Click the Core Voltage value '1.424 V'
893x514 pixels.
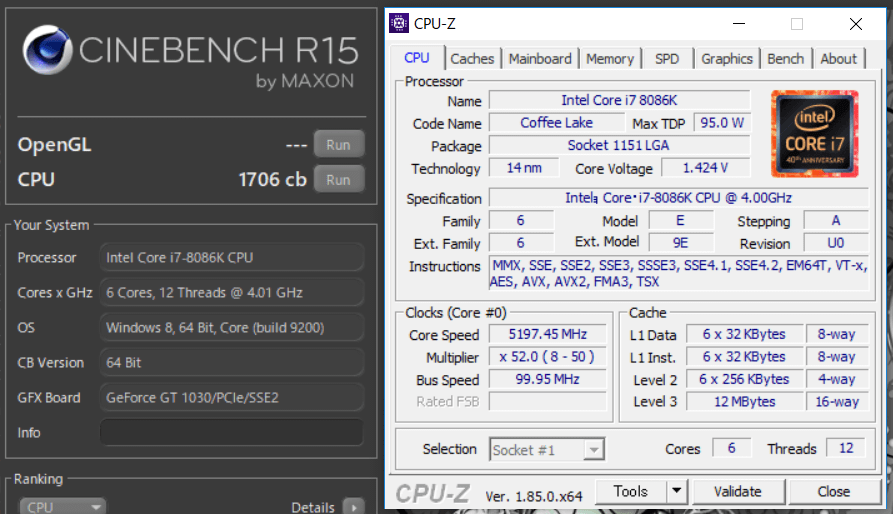pyautogui.click(x=705, y=168)
